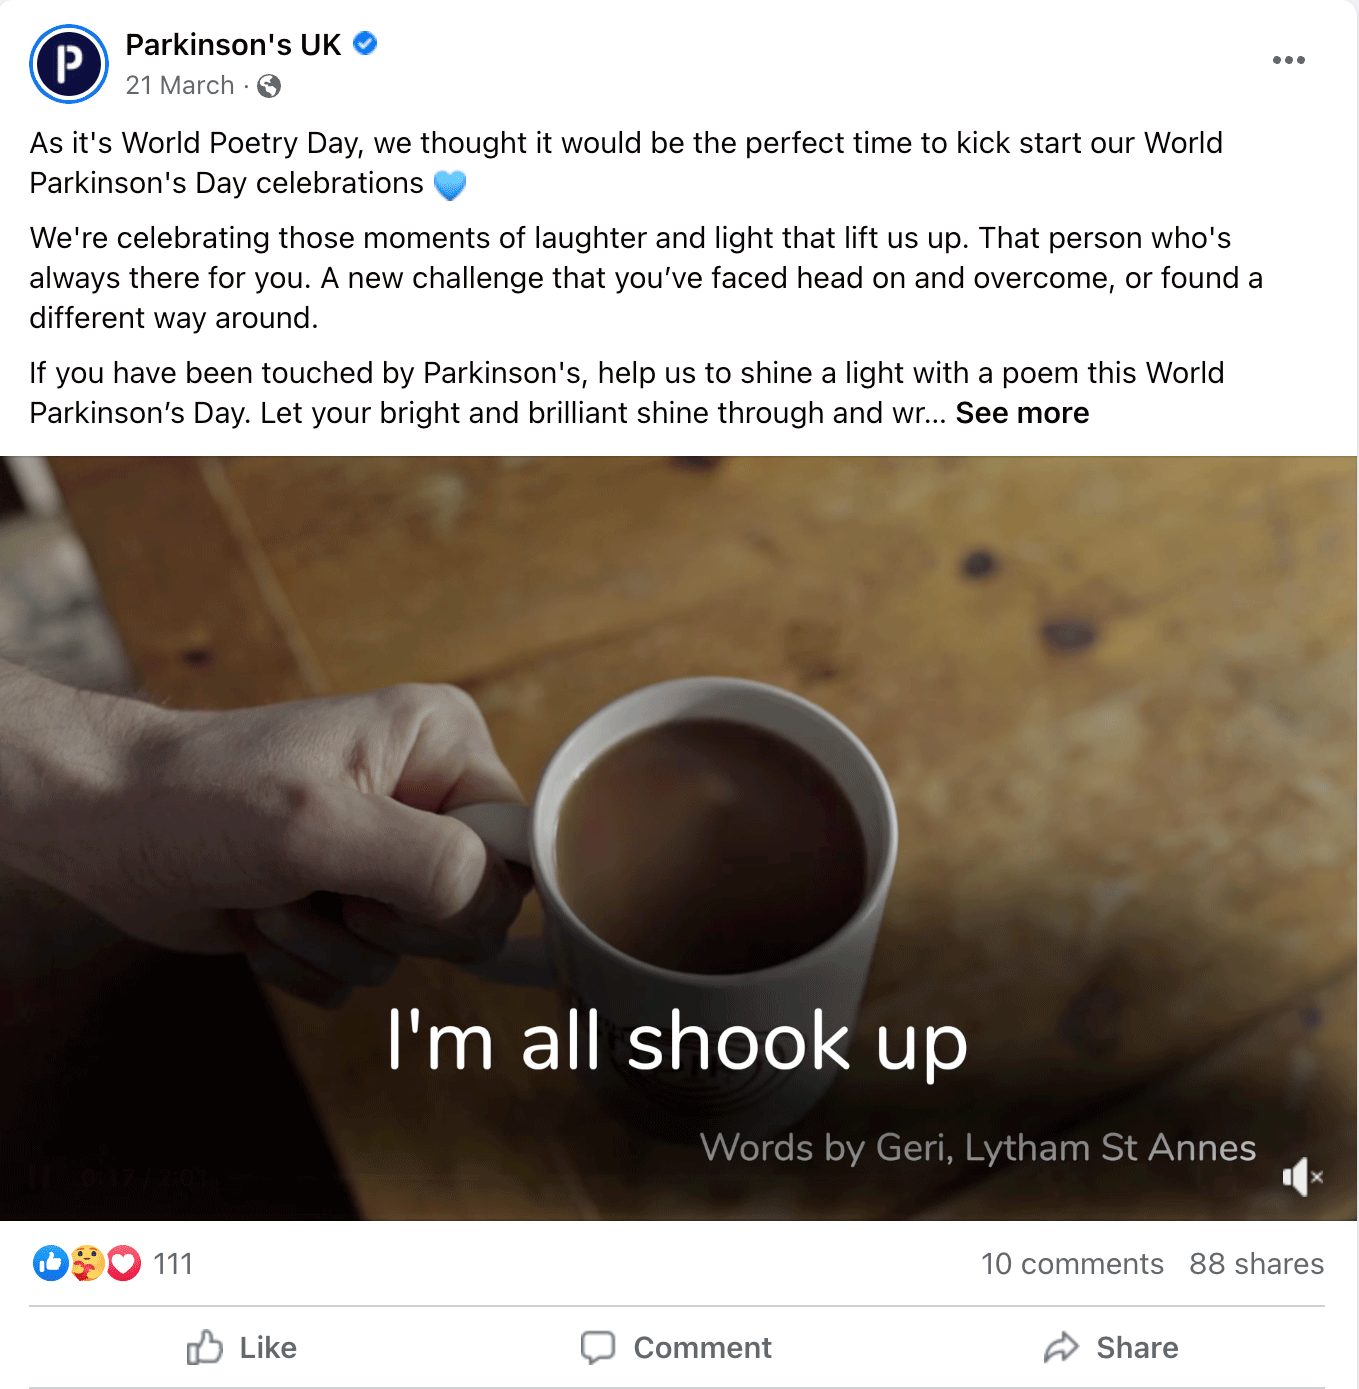Open the 21 March timestamp link
The width and height of the screenshot is (1359, 1389).
click(180, 86)
